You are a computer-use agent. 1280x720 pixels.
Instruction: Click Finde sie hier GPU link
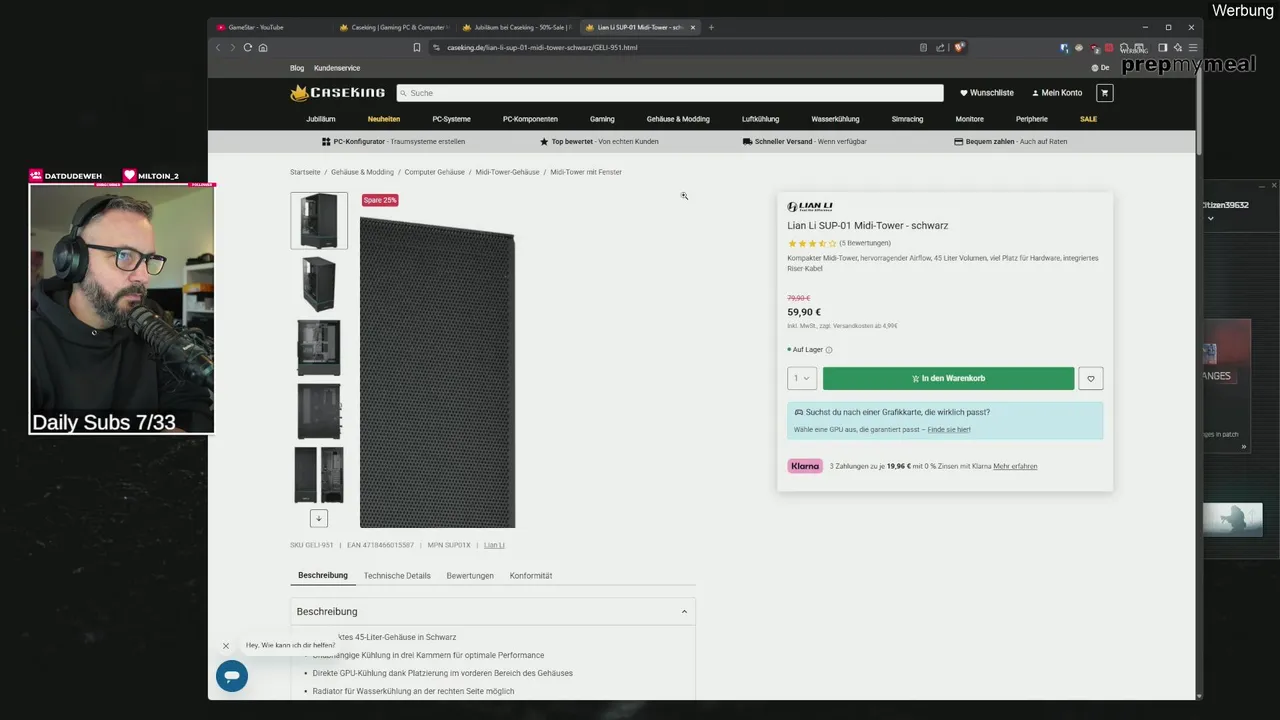click(949, 429)
